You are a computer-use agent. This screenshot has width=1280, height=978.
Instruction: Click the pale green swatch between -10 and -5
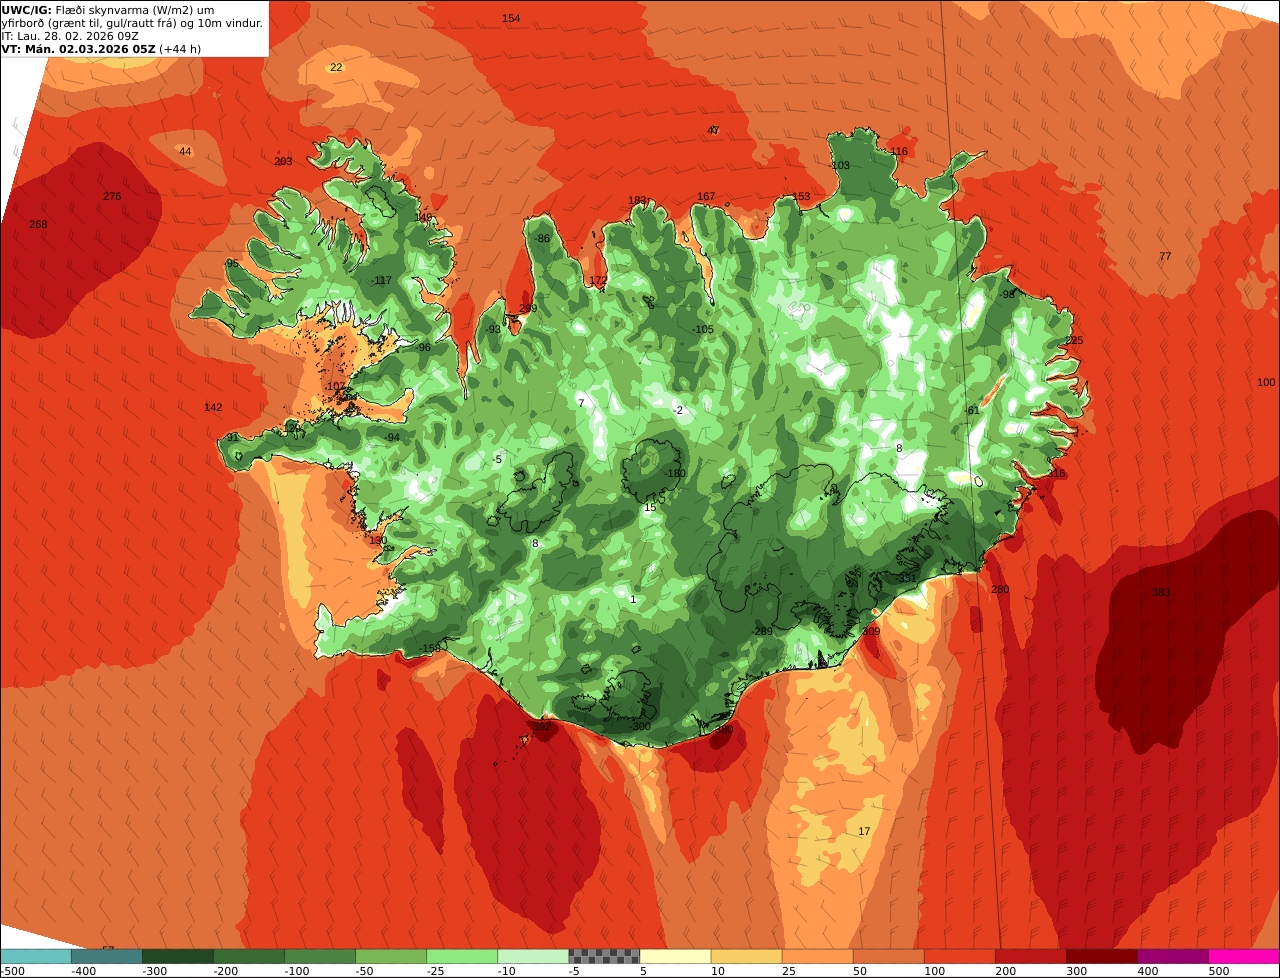coord(533,956)
